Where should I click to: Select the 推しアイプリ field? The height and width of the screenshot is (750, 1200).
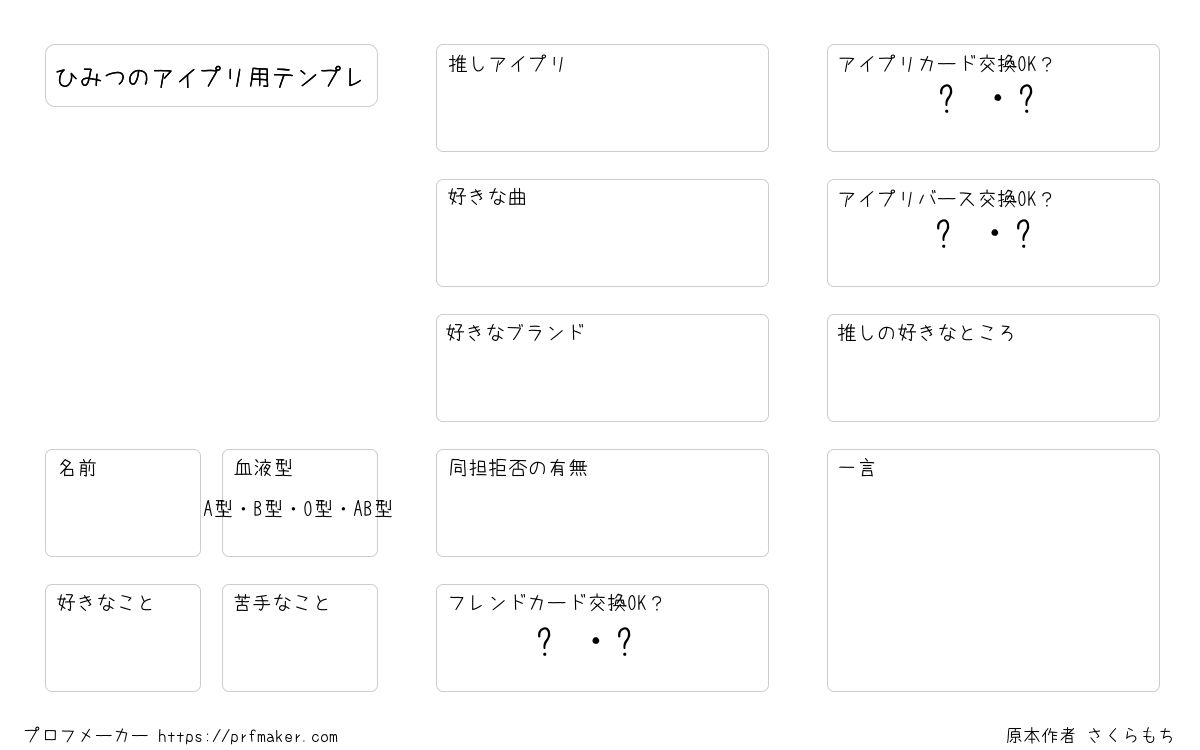602,98
